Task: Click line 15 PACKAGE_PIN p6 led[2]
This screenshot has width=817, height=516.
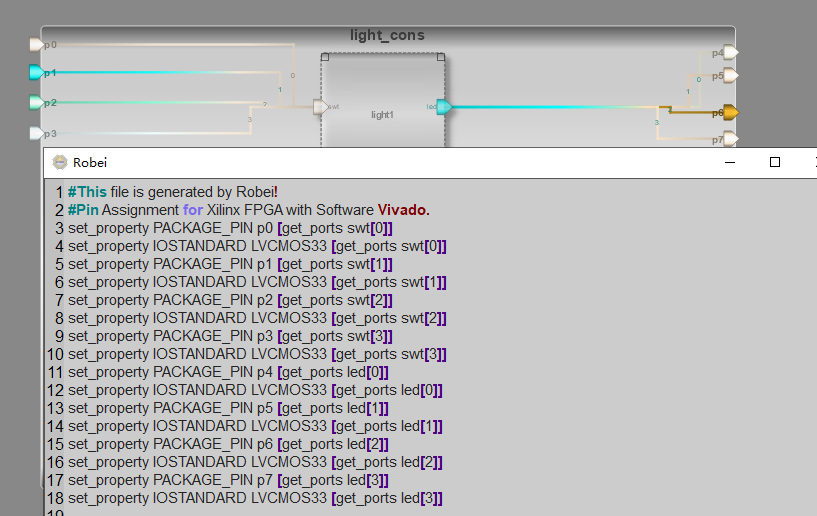Action: (x=228, y=444)
